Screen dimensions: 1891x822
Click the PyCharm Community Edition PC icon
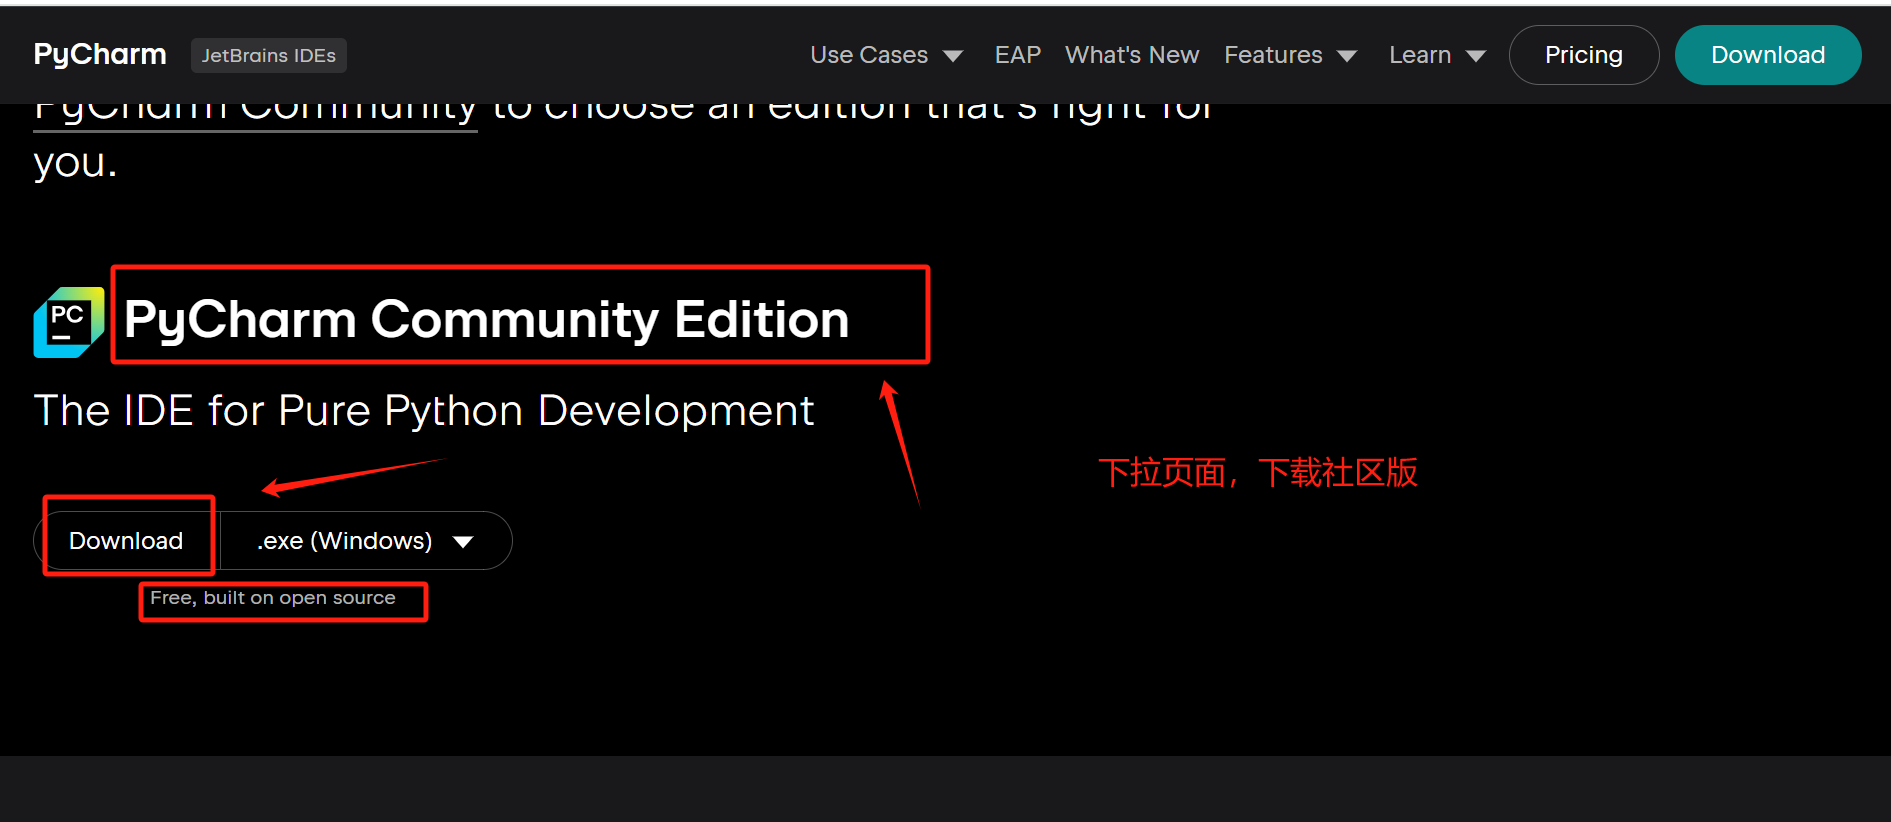[69, 322]
